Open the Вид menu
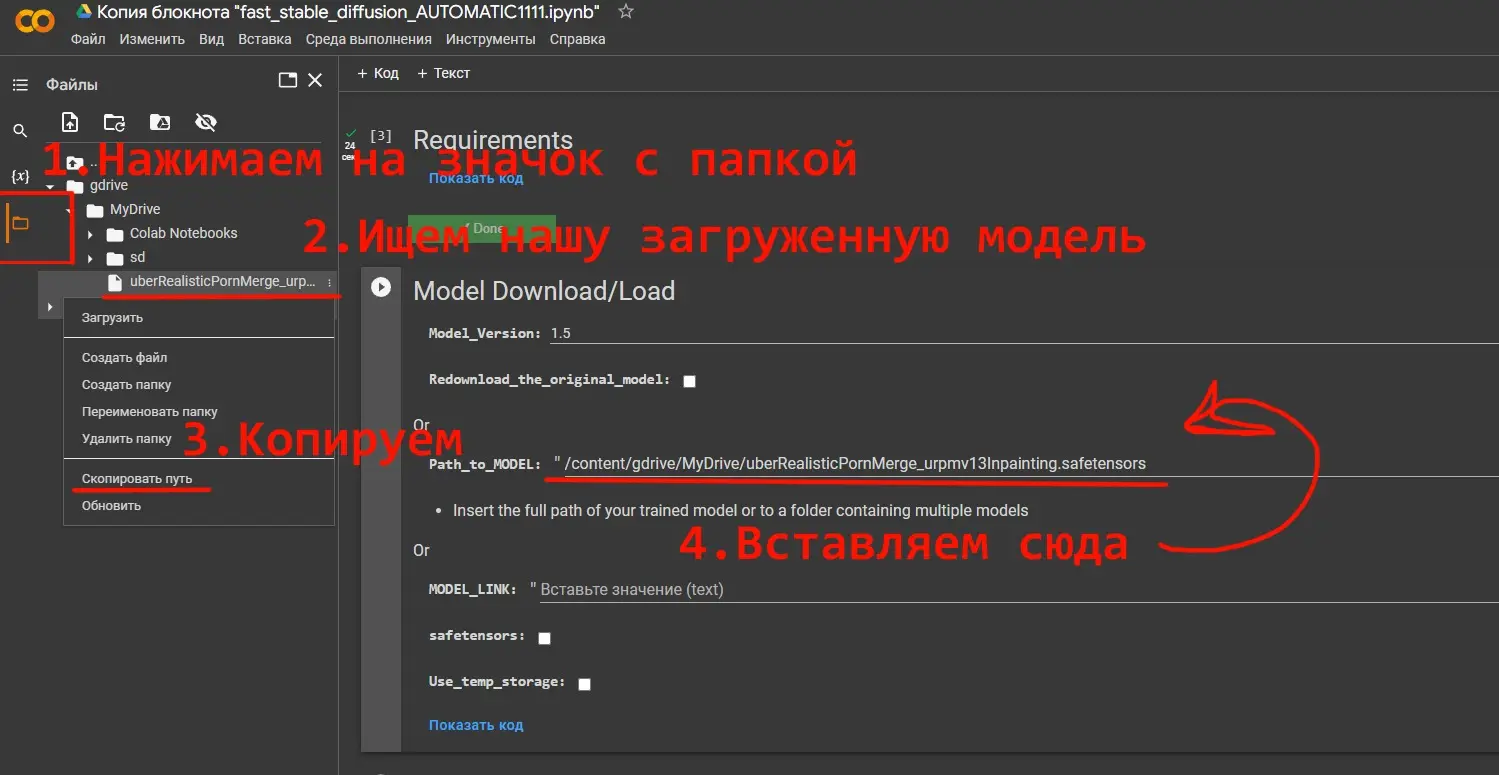This screenshot has height=775, width=1499. pyautogui.click(x=211, y=39)
